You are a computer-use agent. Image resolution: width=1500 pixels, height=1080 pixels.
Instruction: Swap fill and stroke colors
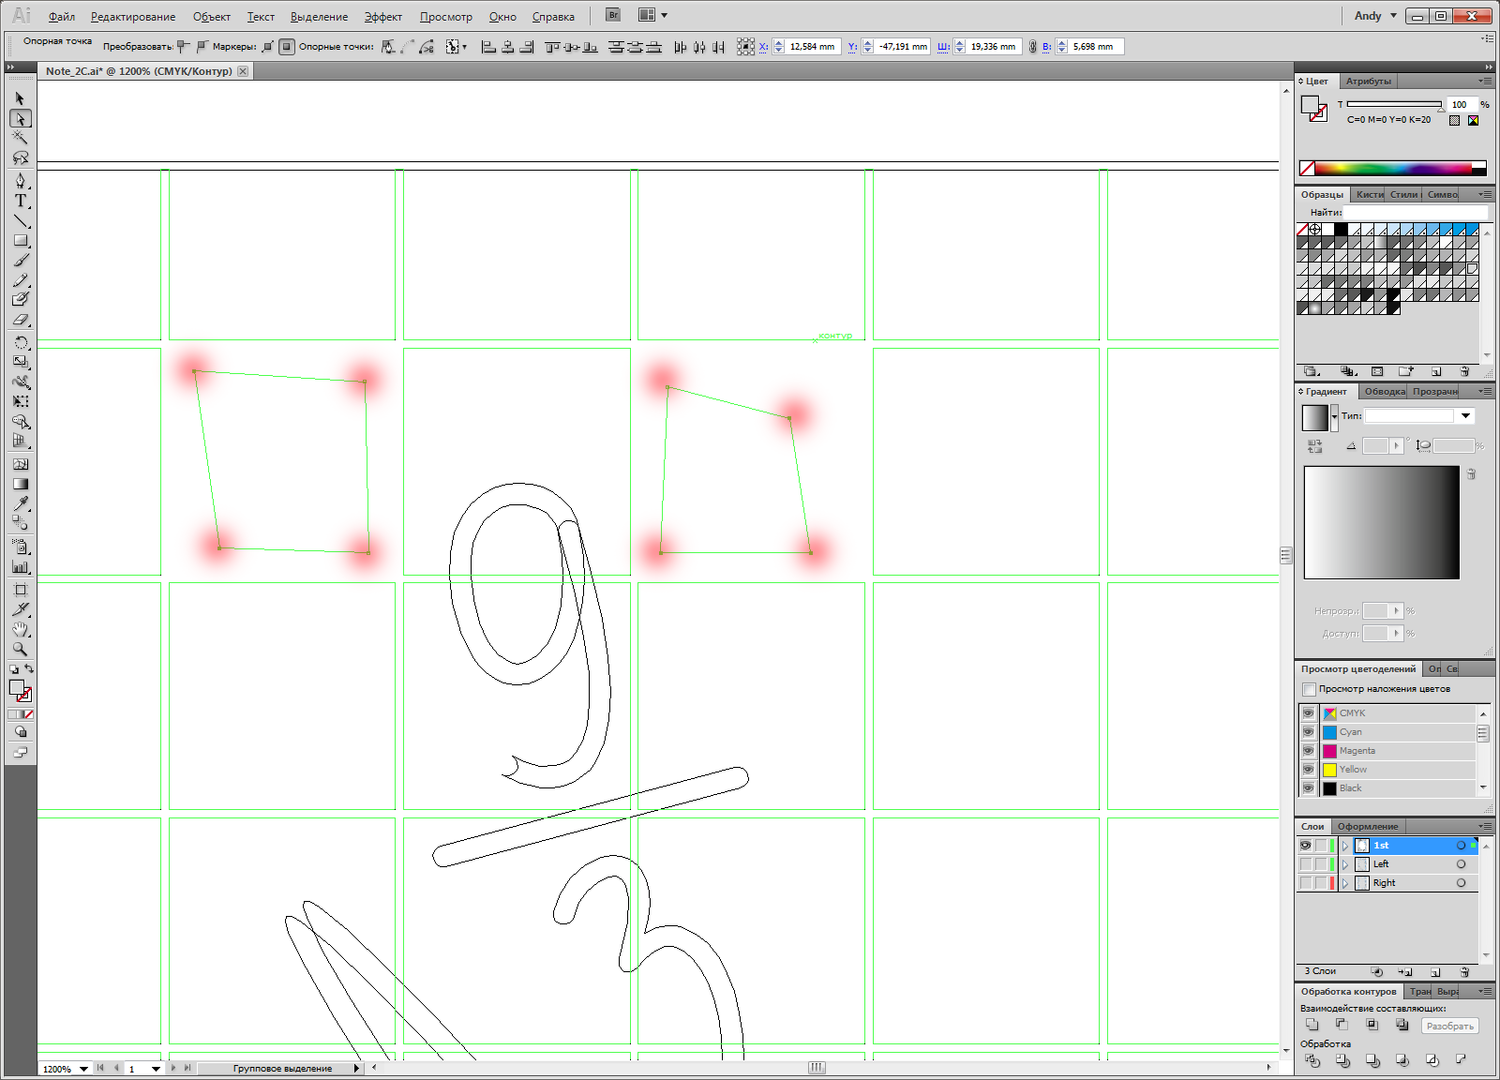click(29, 669)
